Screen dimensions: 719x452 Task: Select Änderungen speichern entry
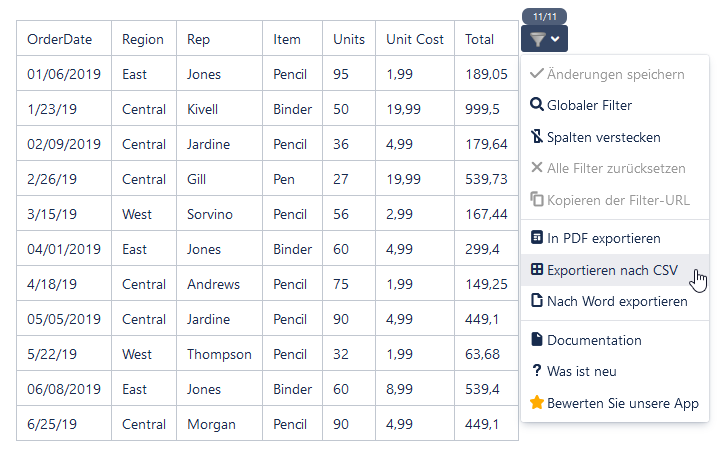click(615, 74)
